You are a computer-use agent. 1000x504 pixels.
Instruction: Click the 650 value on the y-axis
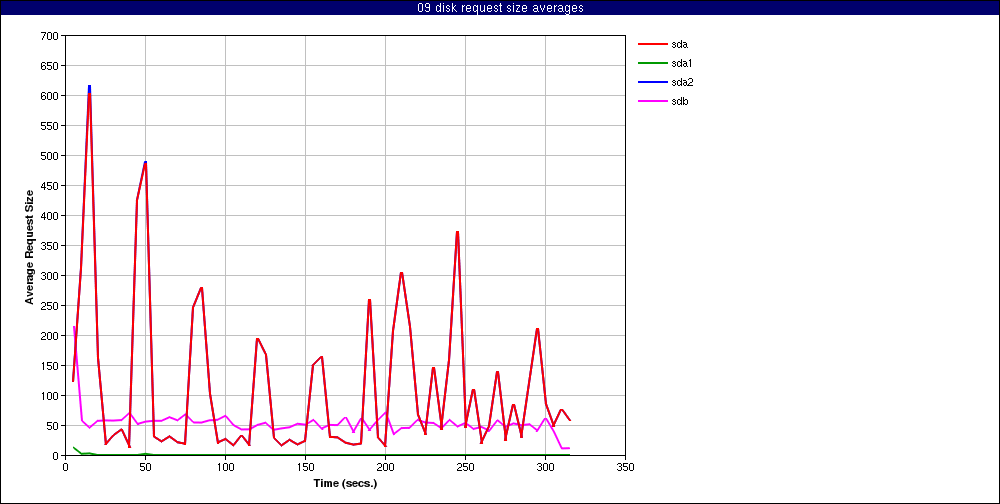tap(49, 66)
